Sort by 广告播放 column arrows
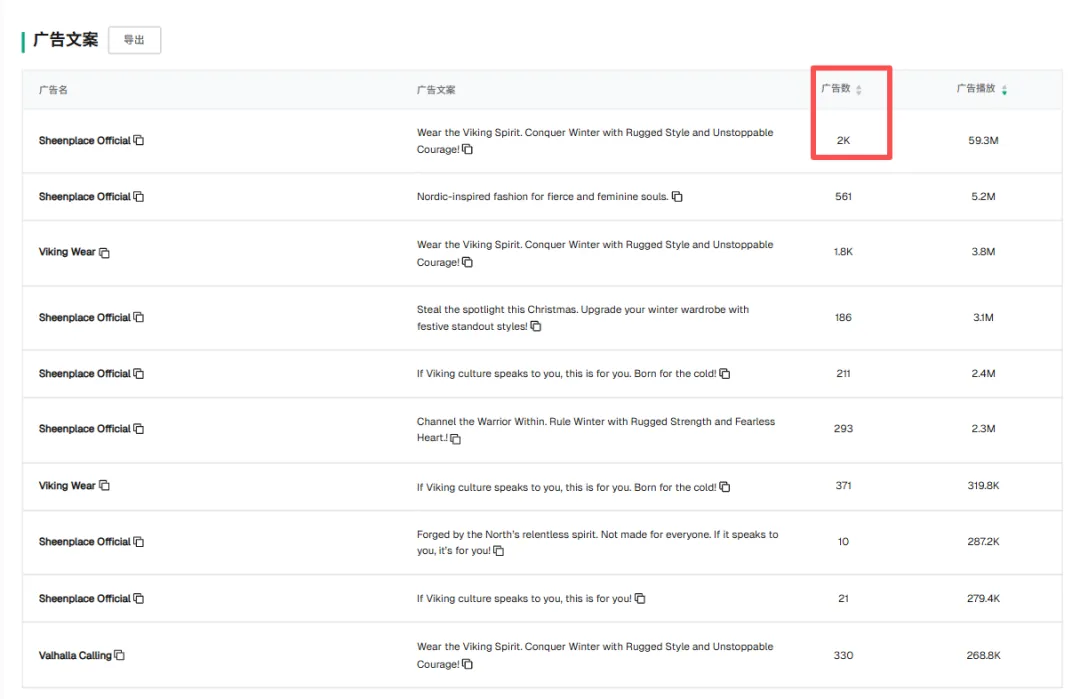 [x=1004, y=90]
